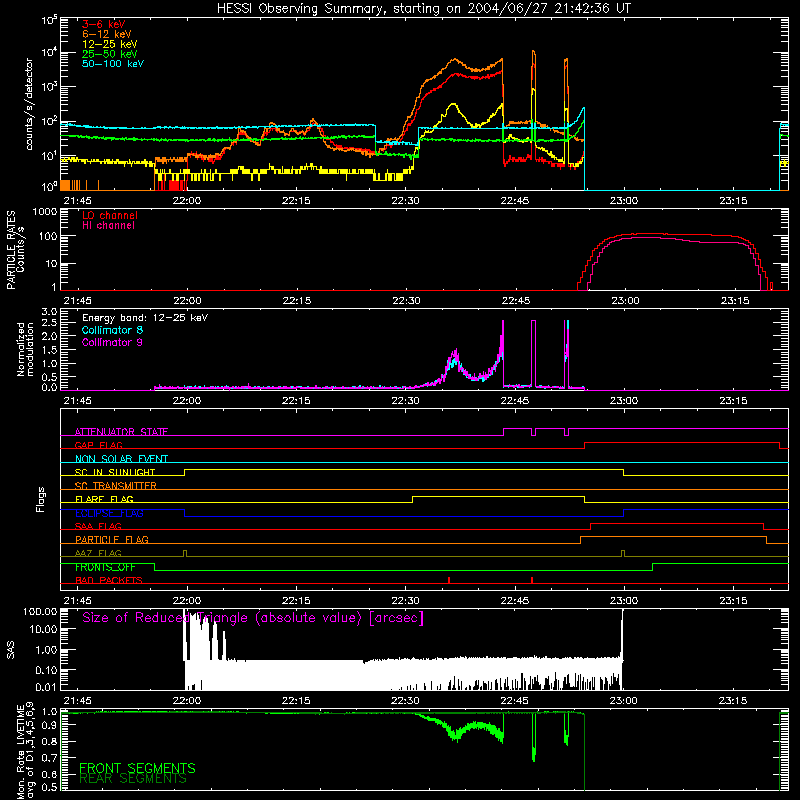The height and width of the screenshot is (800, 800).
Task: Click the Flags panel axis label
Action: tap(41, 499)
